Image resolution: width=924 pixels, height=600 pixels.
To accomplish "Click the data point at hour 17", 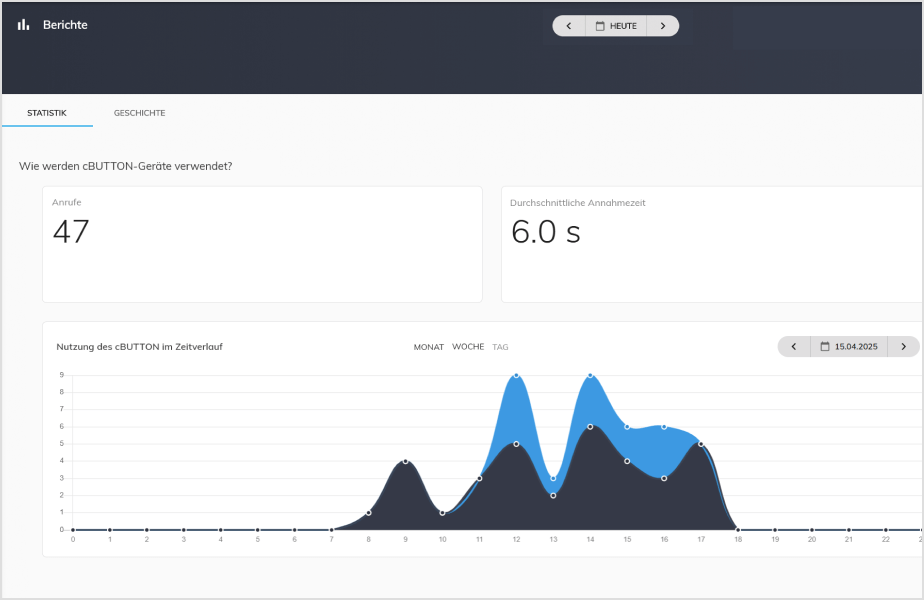I will pyautogui.click(x=701, y=444).
